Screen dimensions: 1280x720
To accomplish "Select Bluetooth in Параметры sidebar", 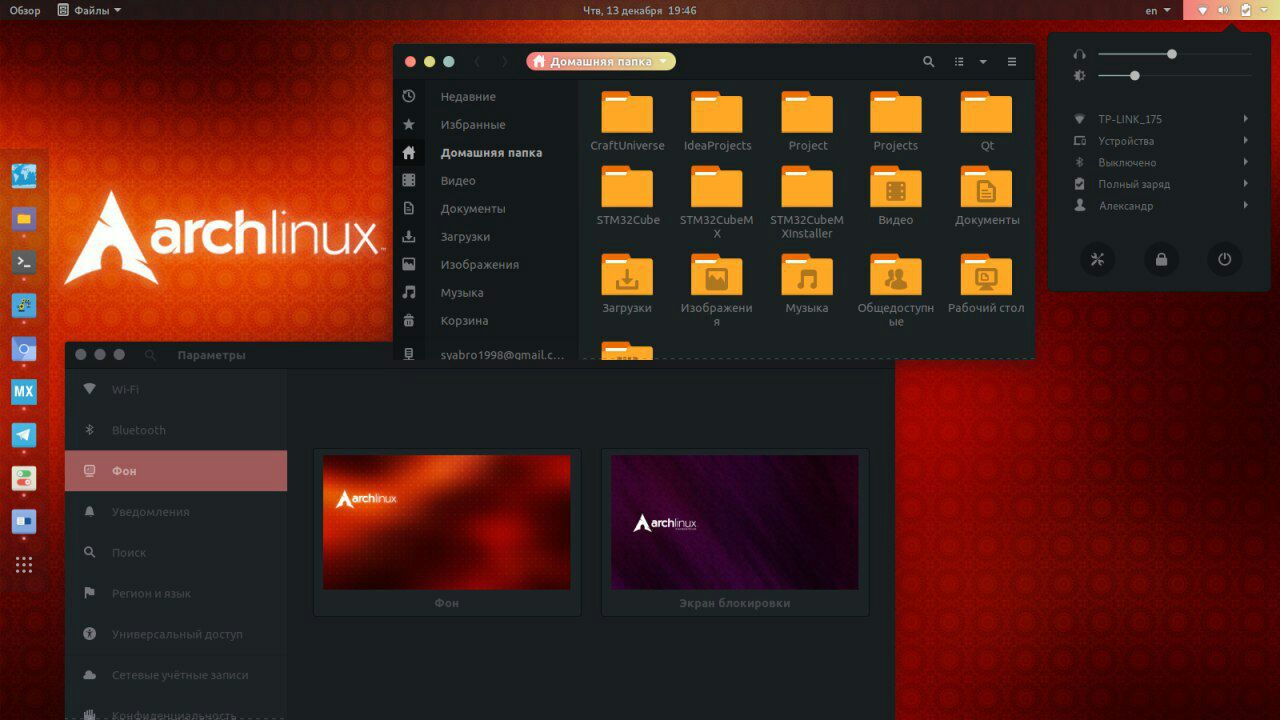I will point(176,430).
